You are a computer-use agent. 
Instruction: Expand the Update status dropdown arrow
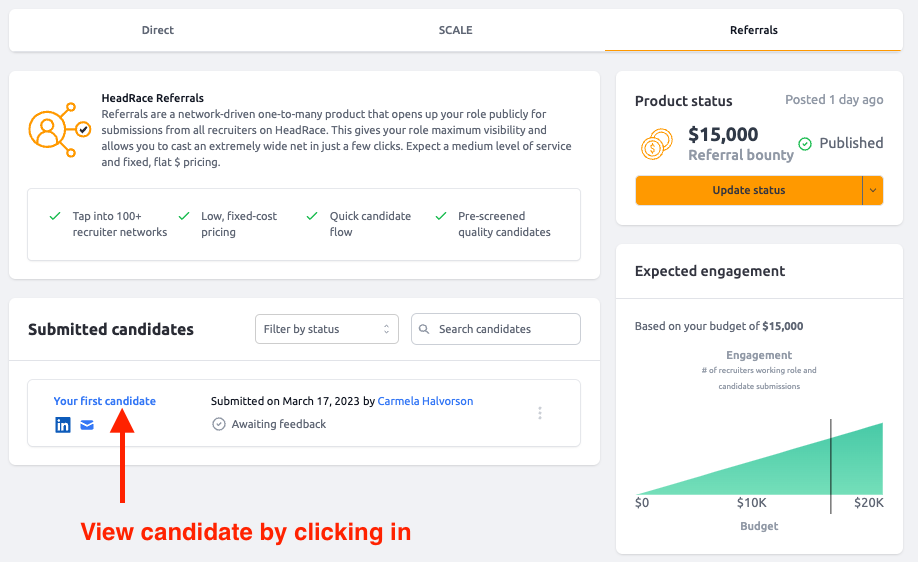pyautogui.click(x=873, y=190)
